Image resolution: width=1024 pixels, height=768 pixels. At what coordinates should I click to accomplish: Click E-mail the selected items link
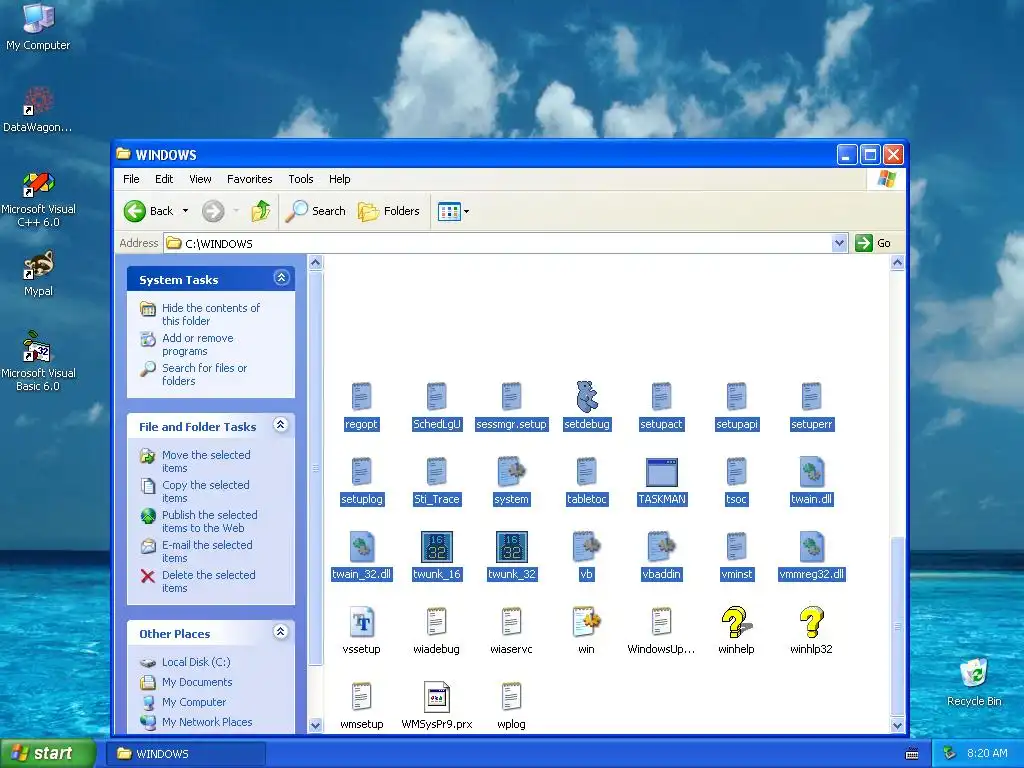(207, 551)
